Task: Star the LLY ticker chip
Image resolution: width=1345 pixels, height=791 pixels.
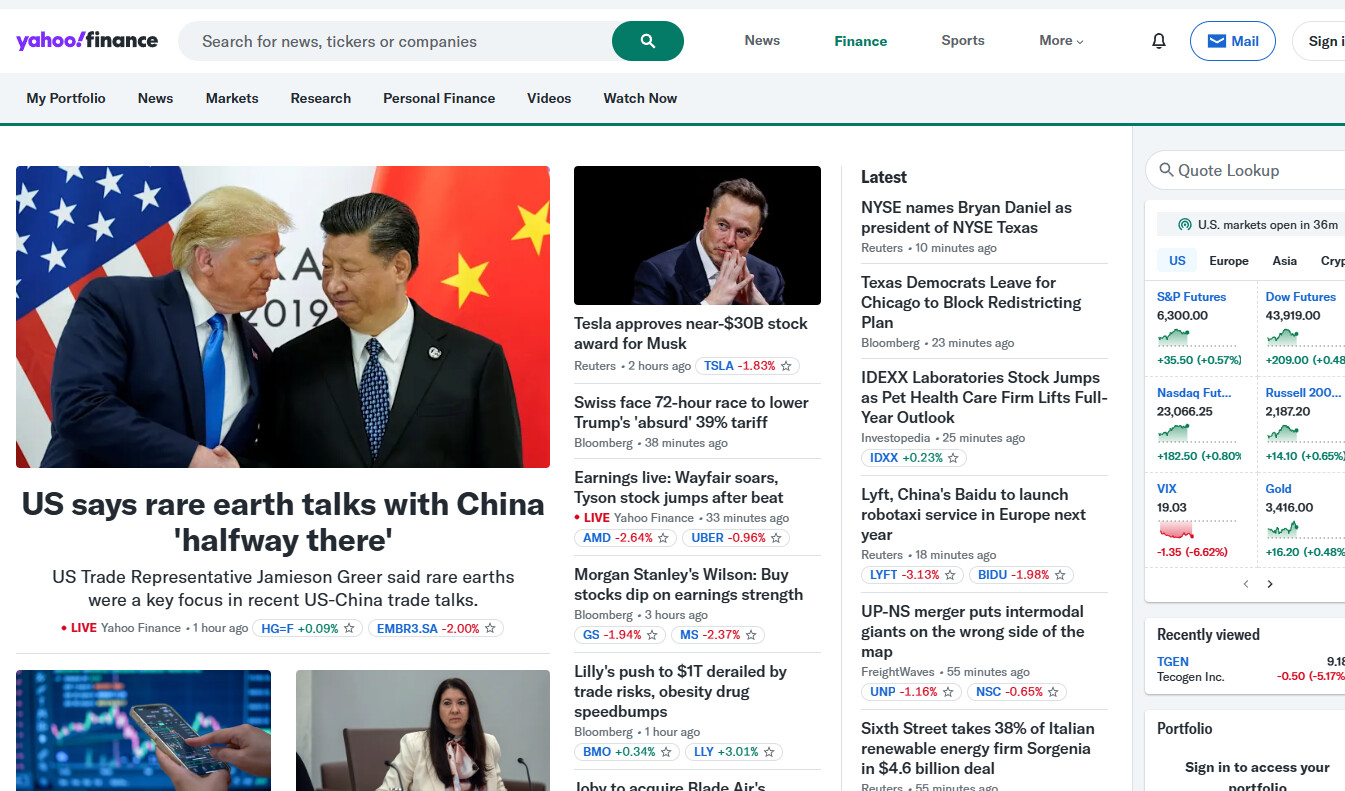Action: (x=769, y=752)
